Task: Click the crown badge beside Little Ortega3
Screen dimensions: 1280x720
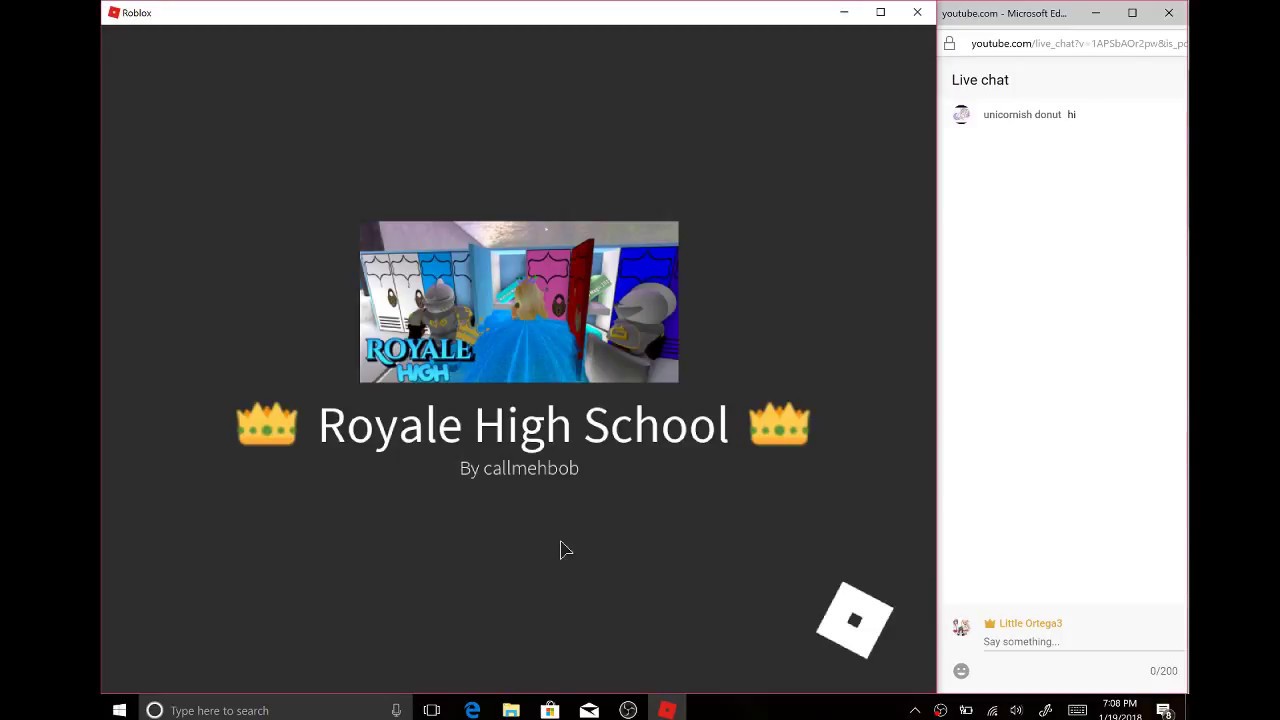Action: pos(990,624)
